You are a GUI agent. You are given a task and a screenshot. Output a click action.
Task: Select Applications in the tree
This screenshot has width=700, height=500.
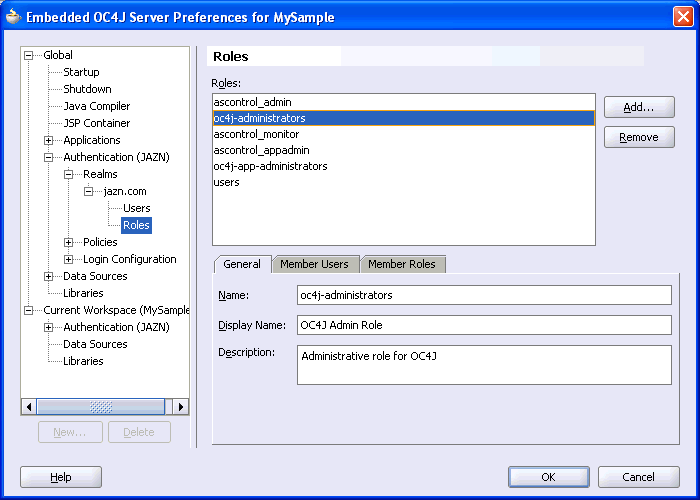click(92, 140)
